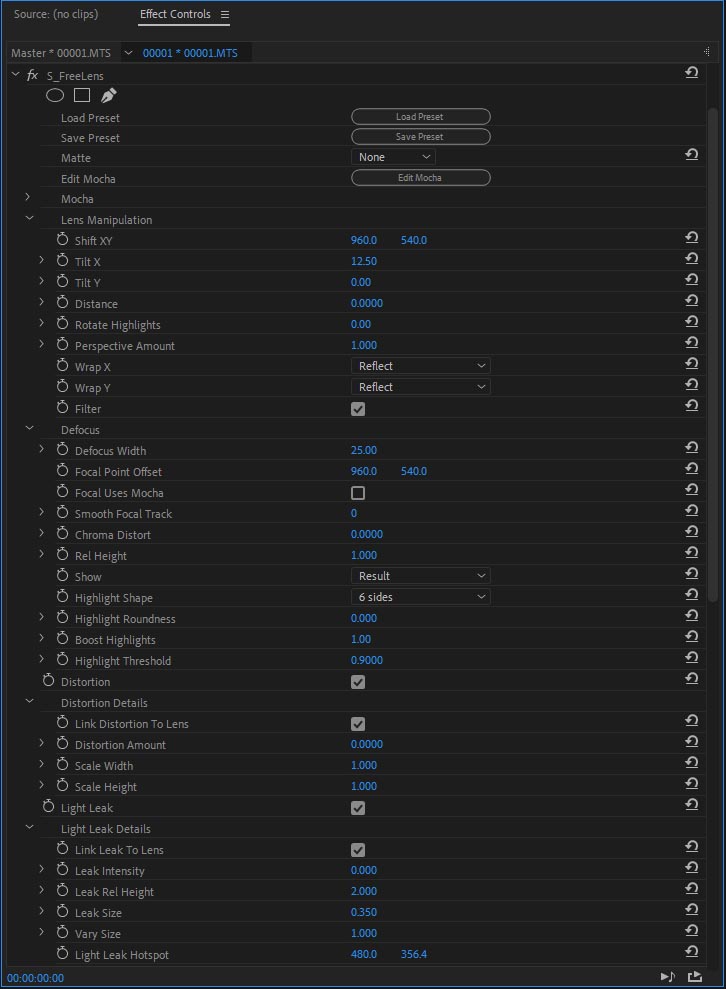Click the Defocus Width stopwatch icon
Screen dimensions: 726x989
coord(62,450)
